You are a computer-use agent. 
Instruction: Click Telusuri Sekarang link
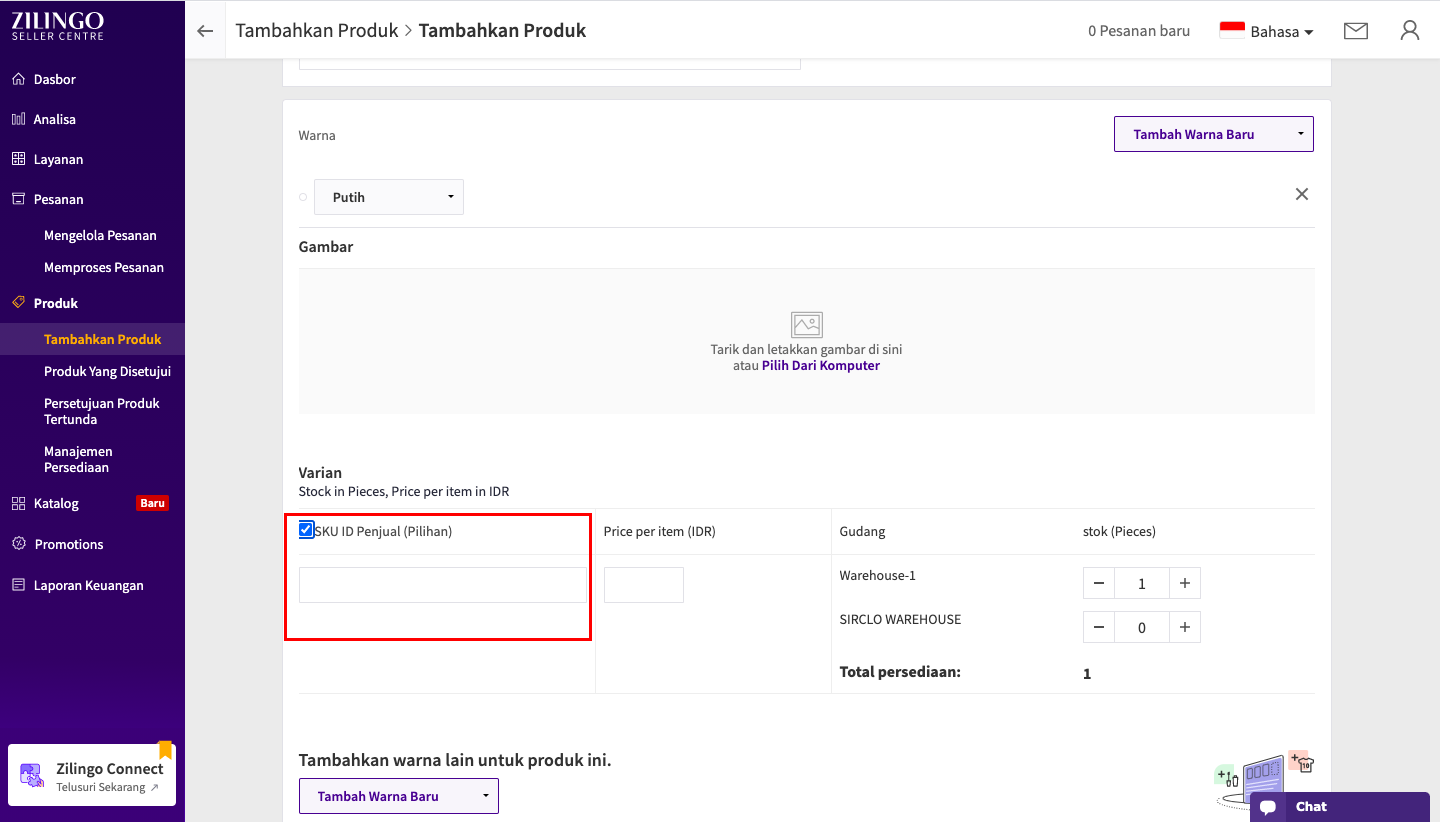[x=108, y=788]
